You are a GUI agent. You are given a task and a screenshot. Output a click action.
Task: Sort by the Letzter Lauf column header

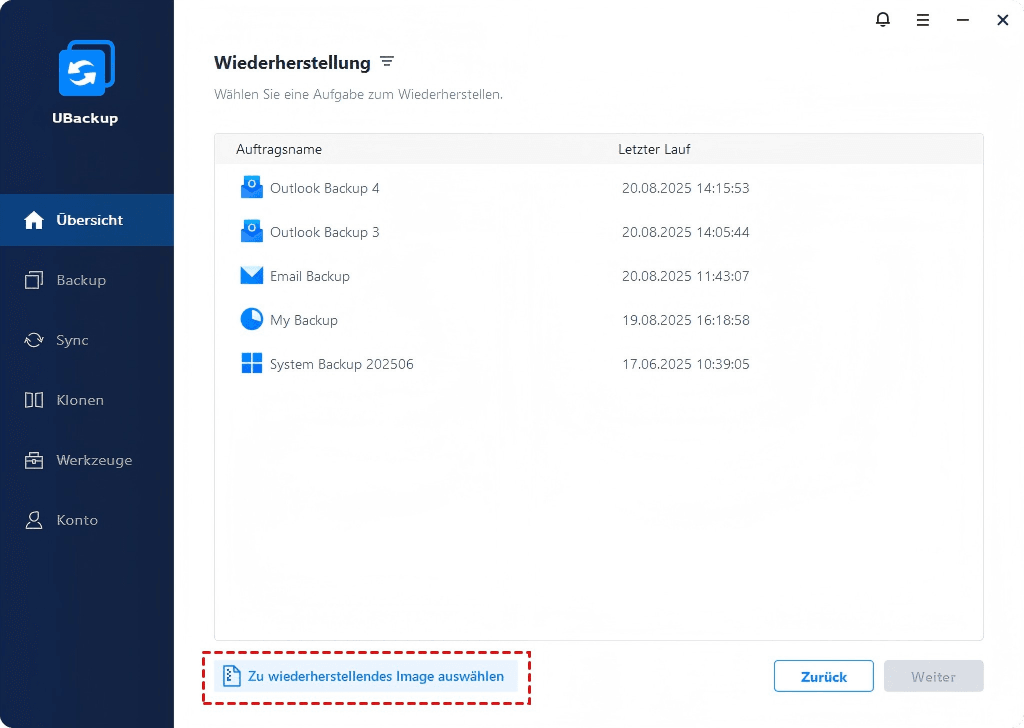[654, 149]
